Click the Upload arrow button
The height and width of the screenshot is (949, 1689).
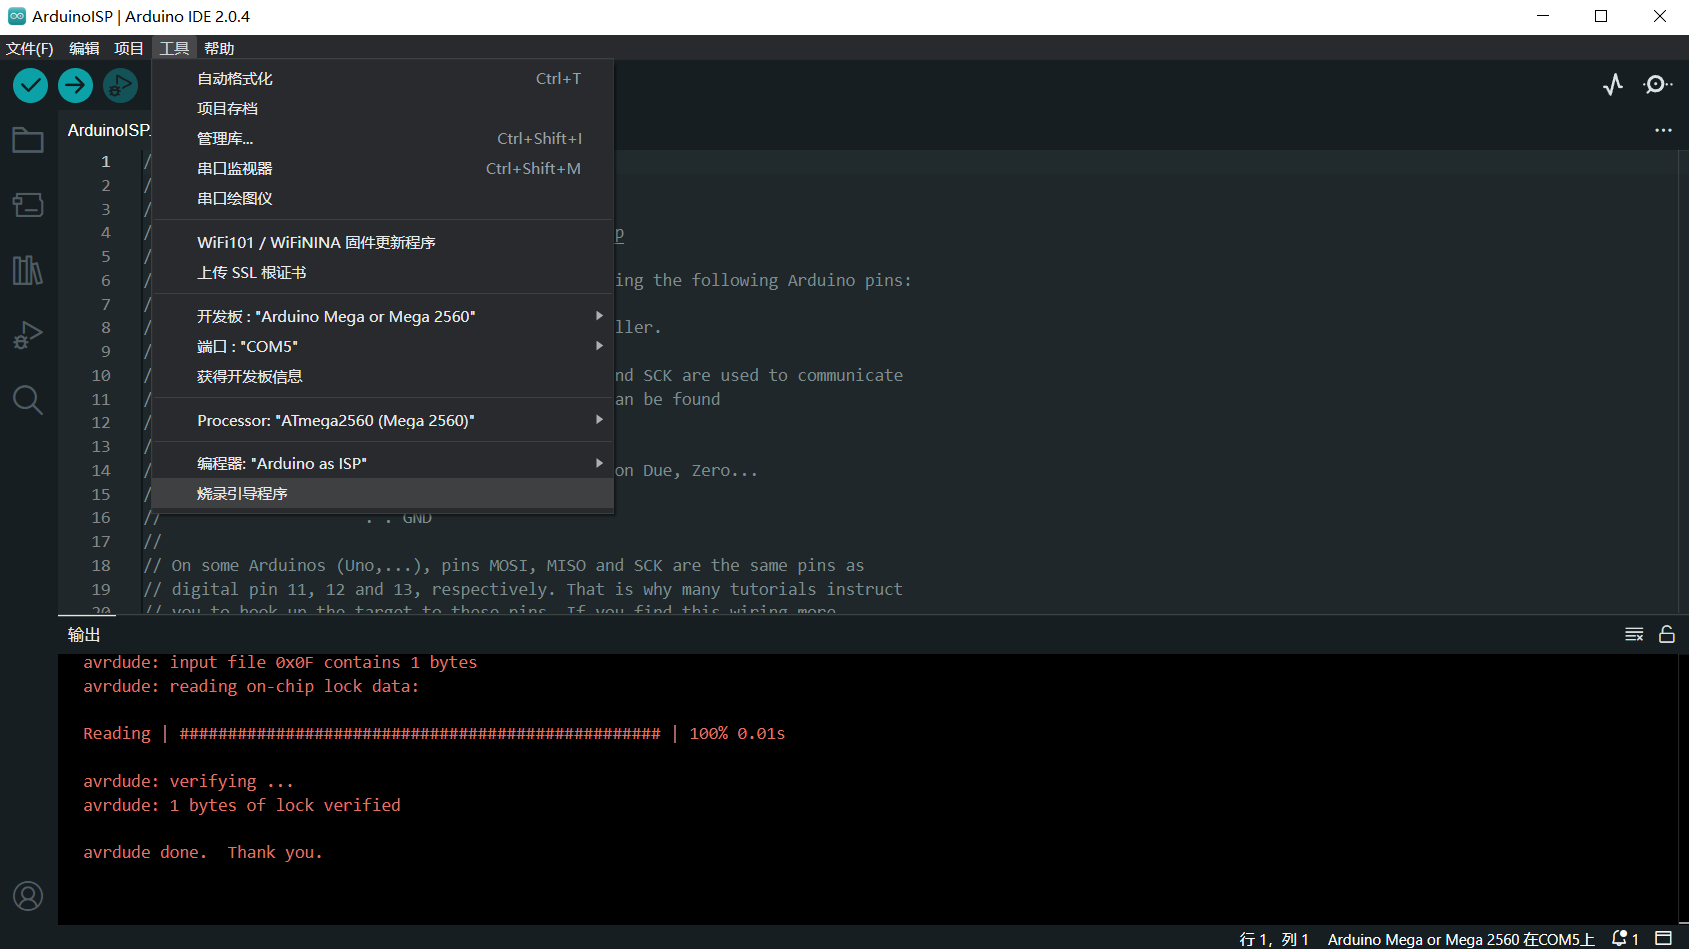[x=75, y=86]
